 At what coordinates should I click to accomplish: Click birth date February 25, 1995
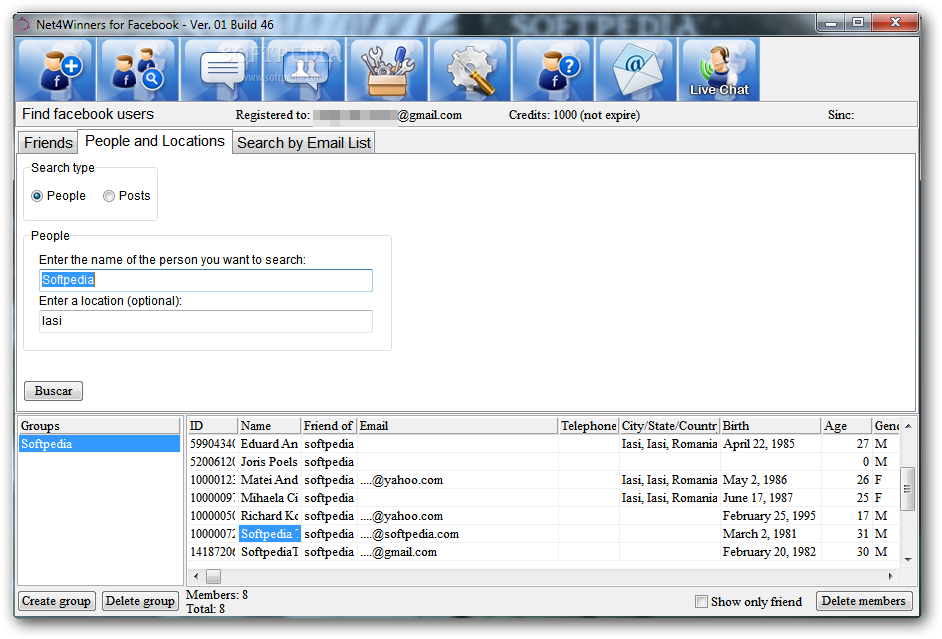click(x=769, y=516)
